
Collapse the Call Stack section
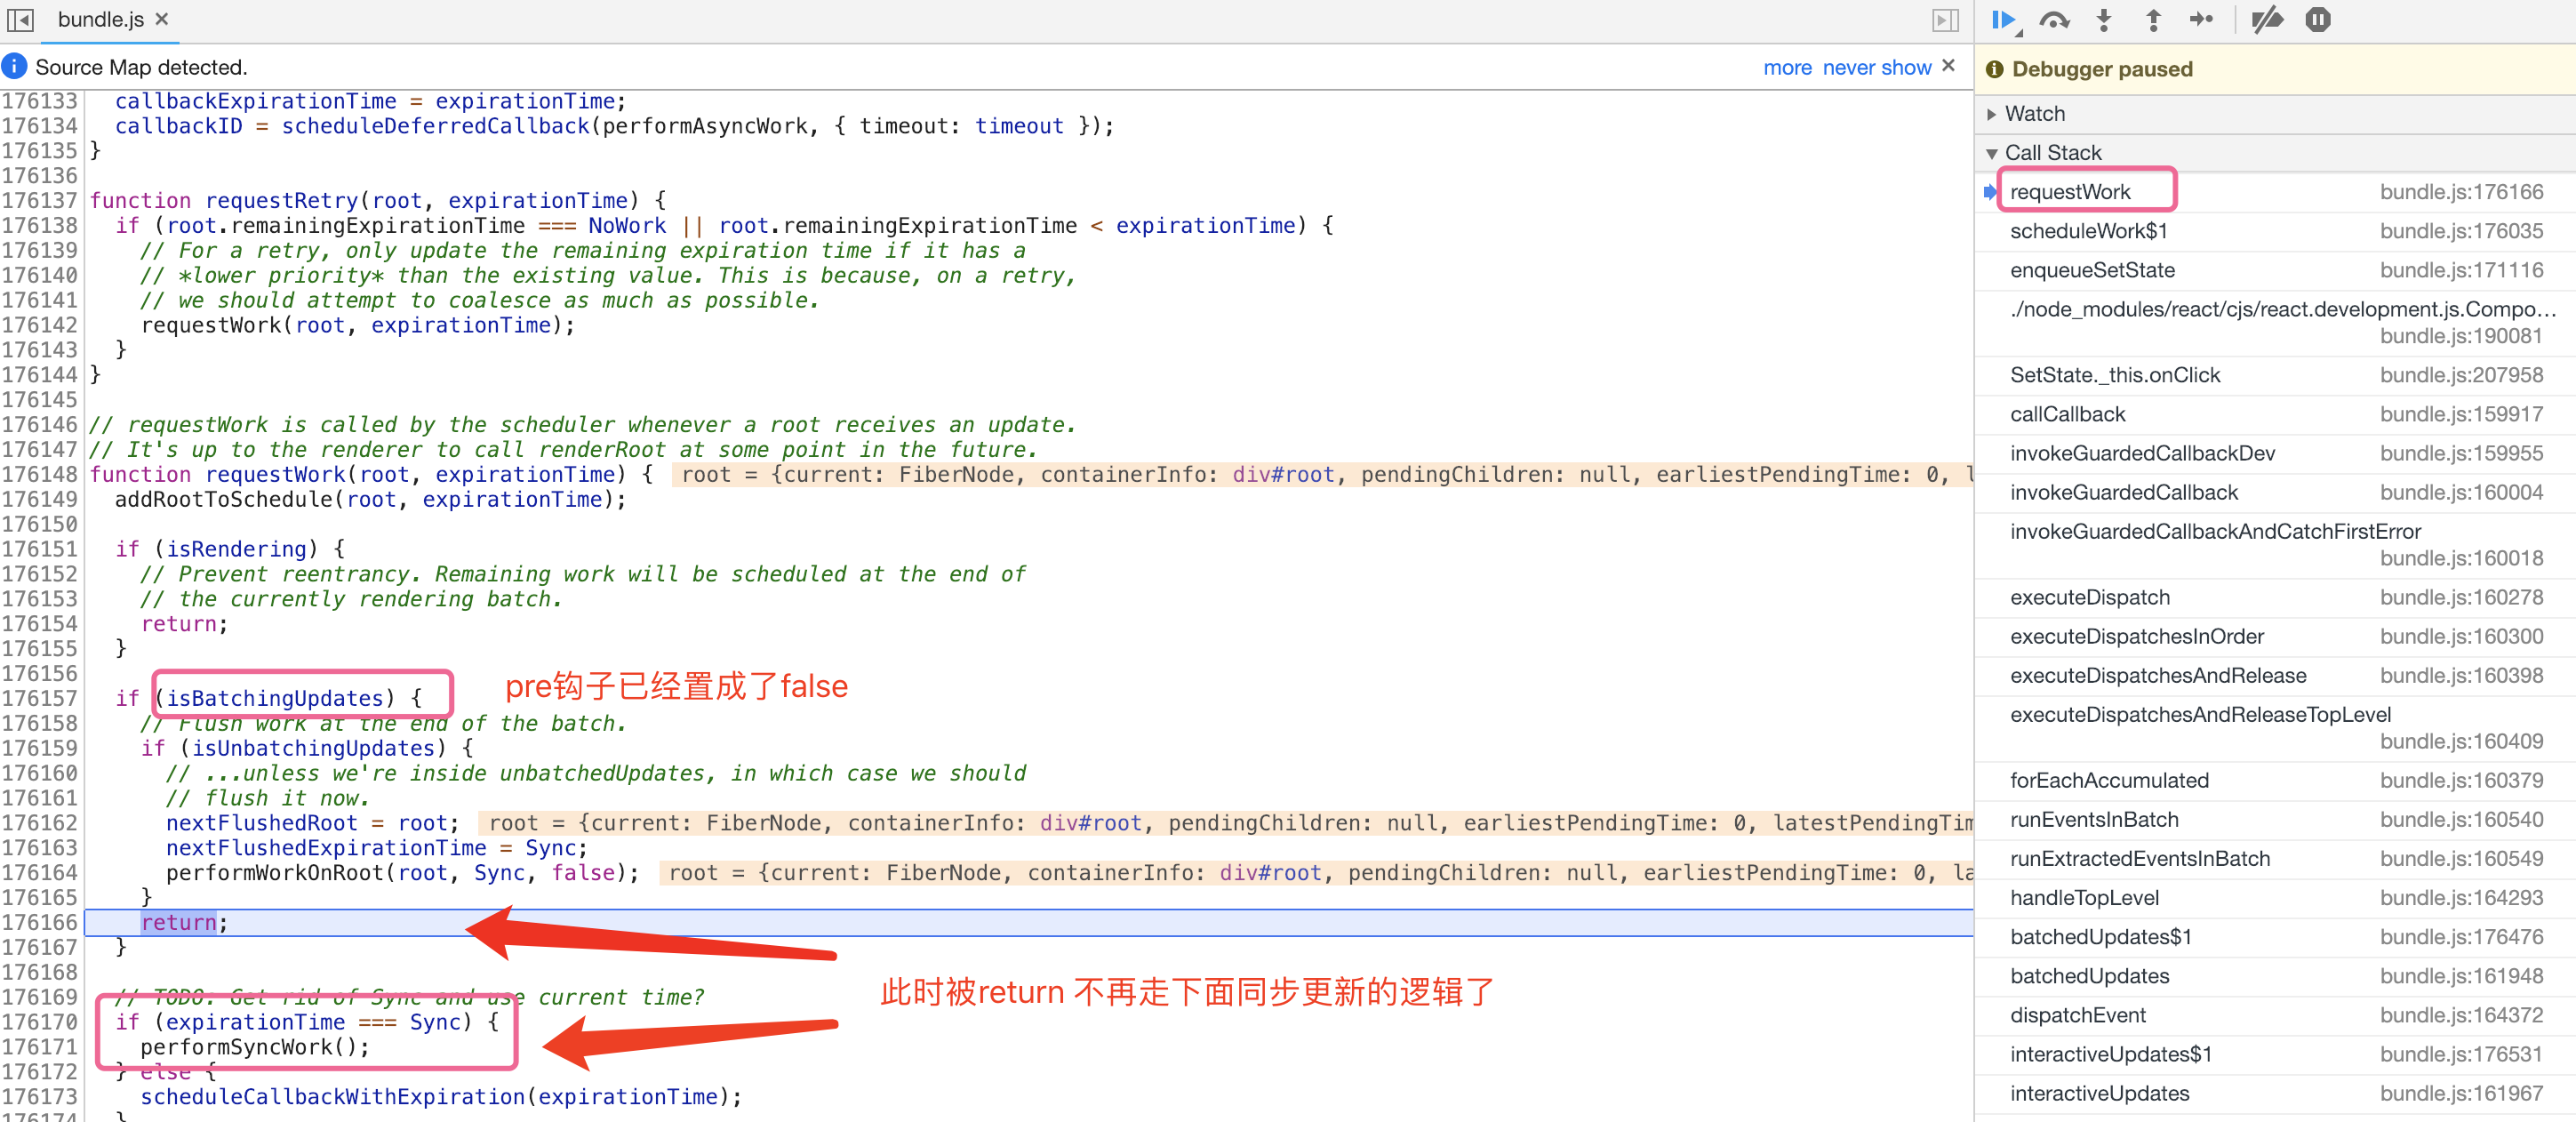(2275, 153)
